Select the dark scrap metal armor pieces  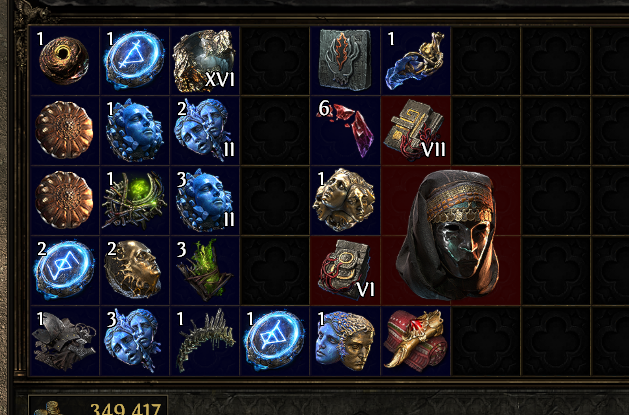click(x=64, y=341)
